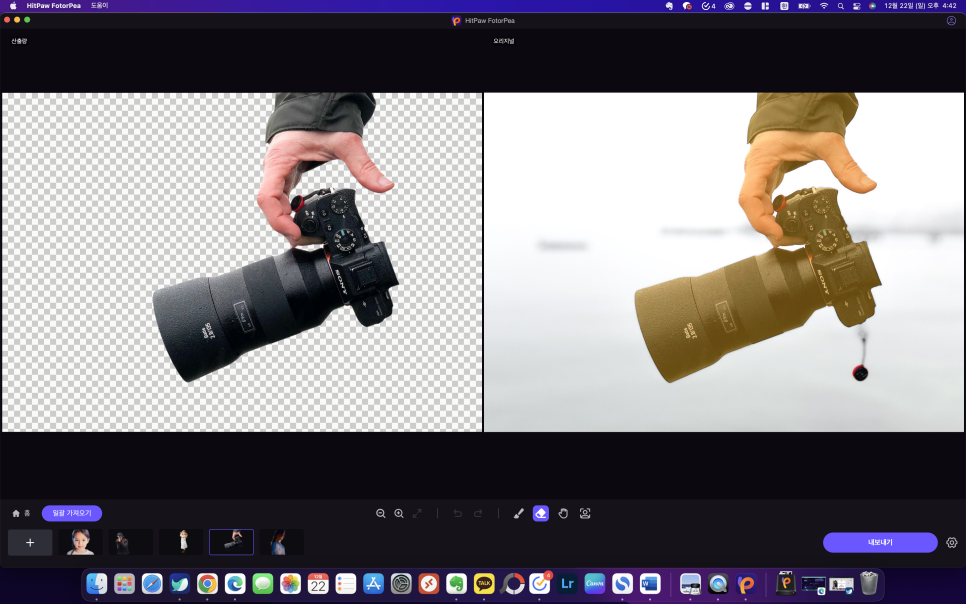The width and height of the screenshot is (966, 604).
Task: Open Control Center in menu bar
Action: click(856, 6)
